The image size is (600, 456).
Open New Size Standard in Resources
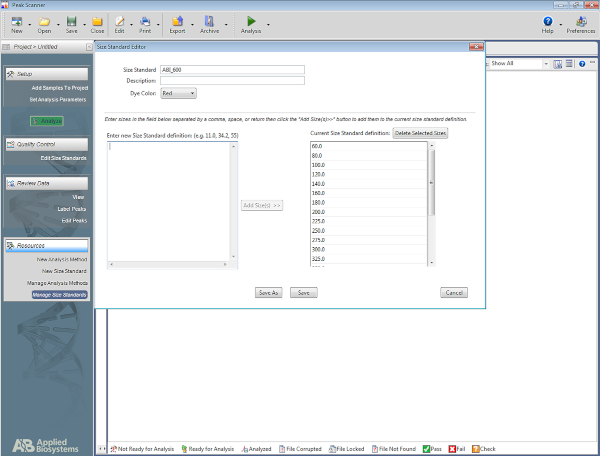63,271
